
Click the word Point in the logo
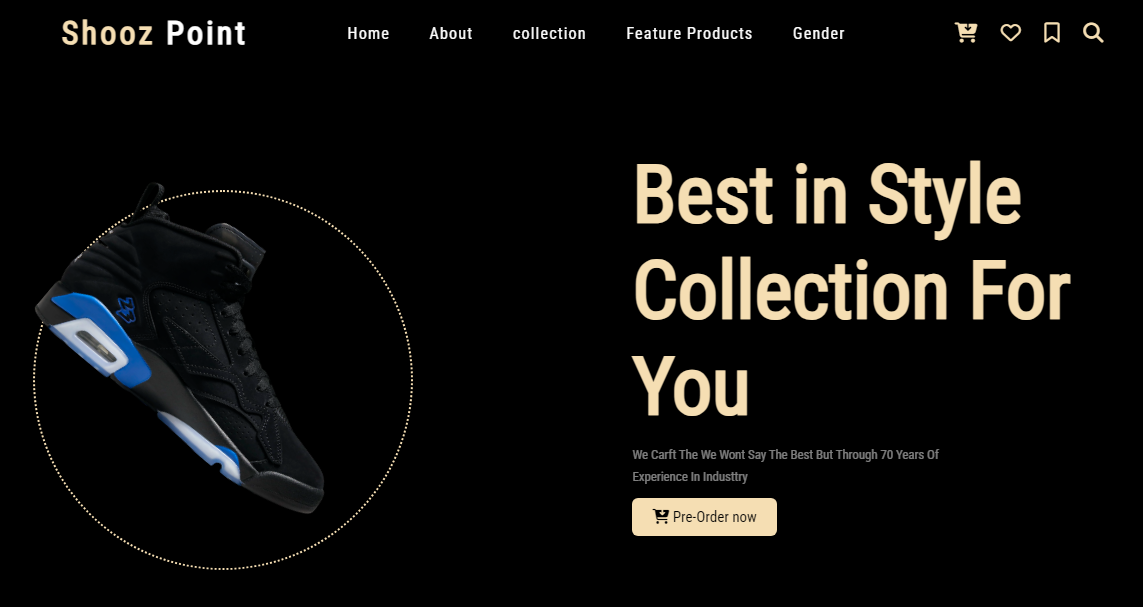click(206, 34)
